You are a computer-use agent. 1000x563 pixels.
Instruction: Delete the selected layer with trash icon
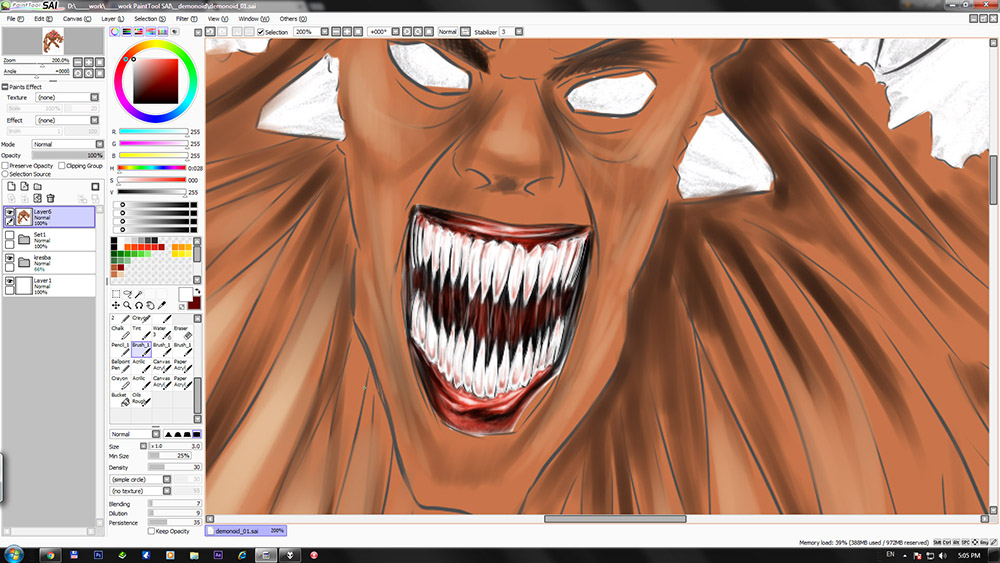(50, 198)
